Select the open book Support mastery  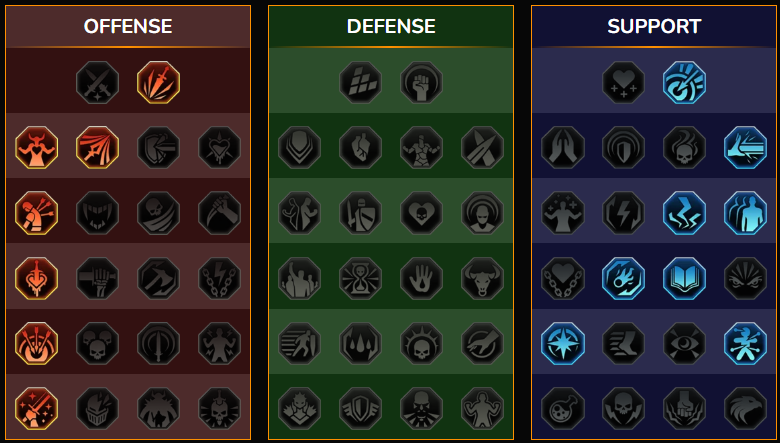point(685,278)
